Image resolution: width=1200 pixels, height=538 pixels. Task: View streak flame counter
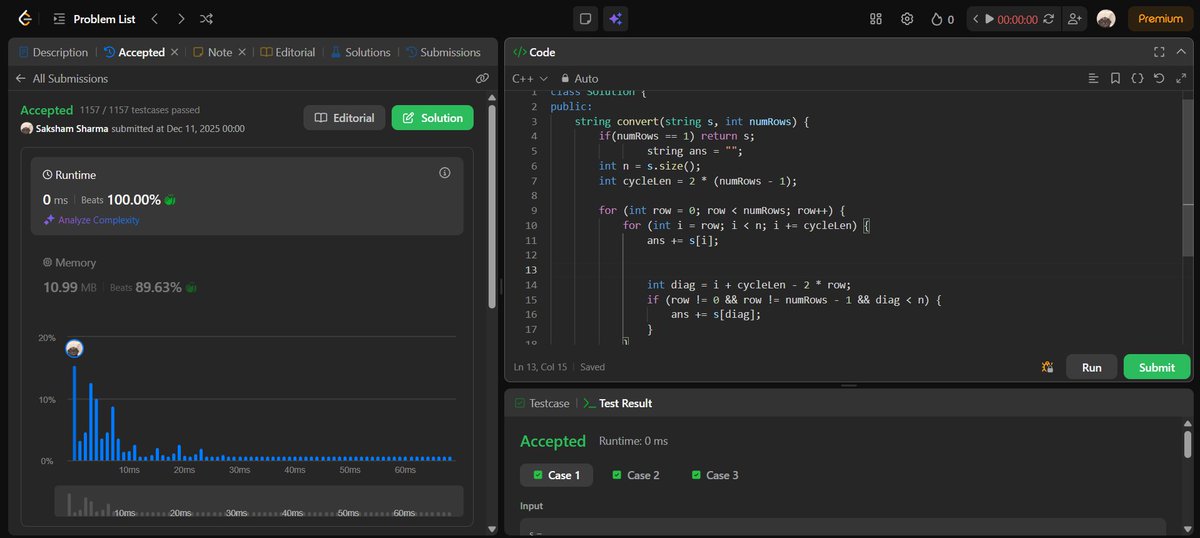click(x=942, y=18)
